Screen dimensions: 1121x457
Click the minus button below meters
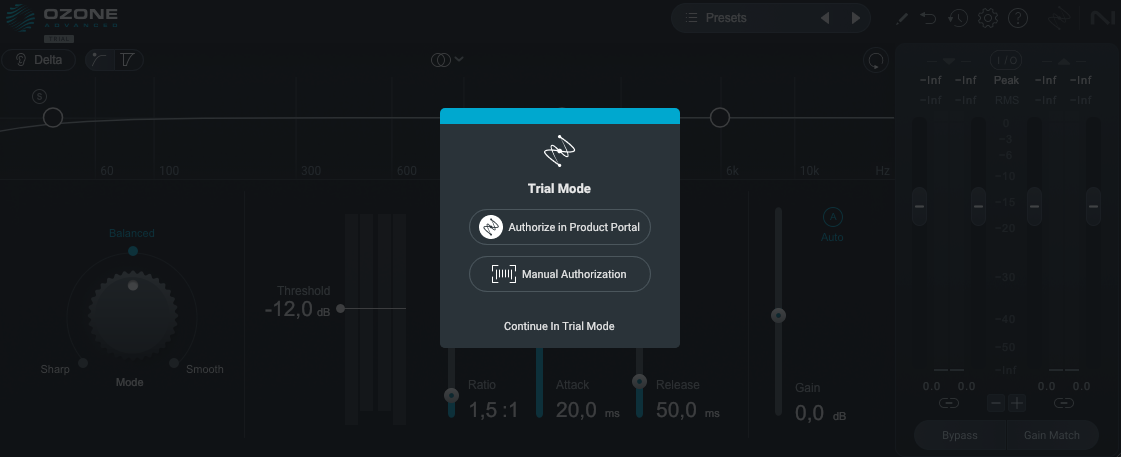click(996, 403)
